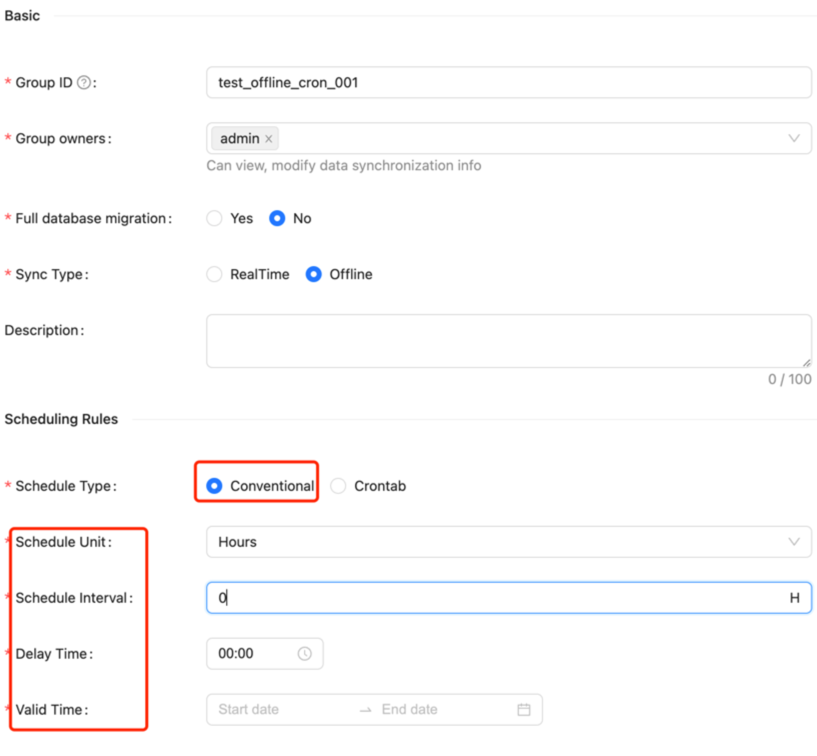Click the Group ID text field
Viewport: 817px width, 756px height.
click(x=508, y=83)
